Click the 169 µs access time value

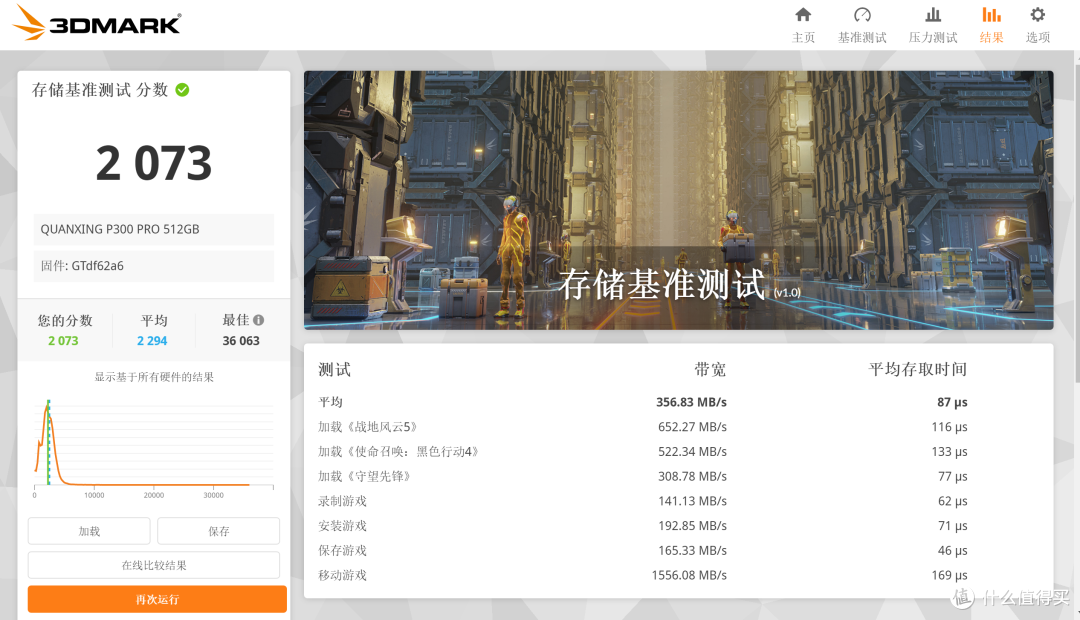pyautogui.click(x=950, y=575)
